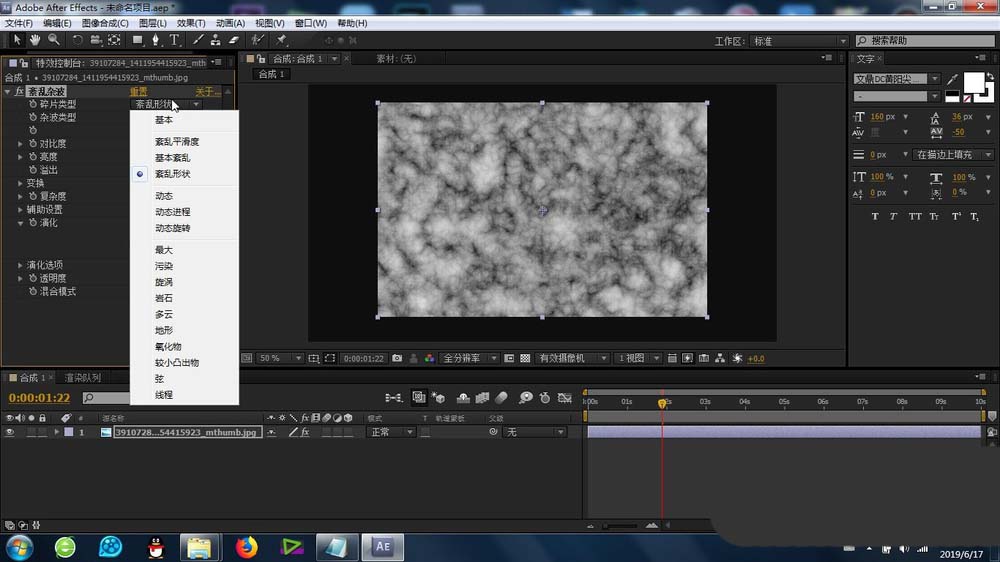Select the Zoom magnifier tool
This screenshot has height=562, width=1000.
(x=53, y=40)
